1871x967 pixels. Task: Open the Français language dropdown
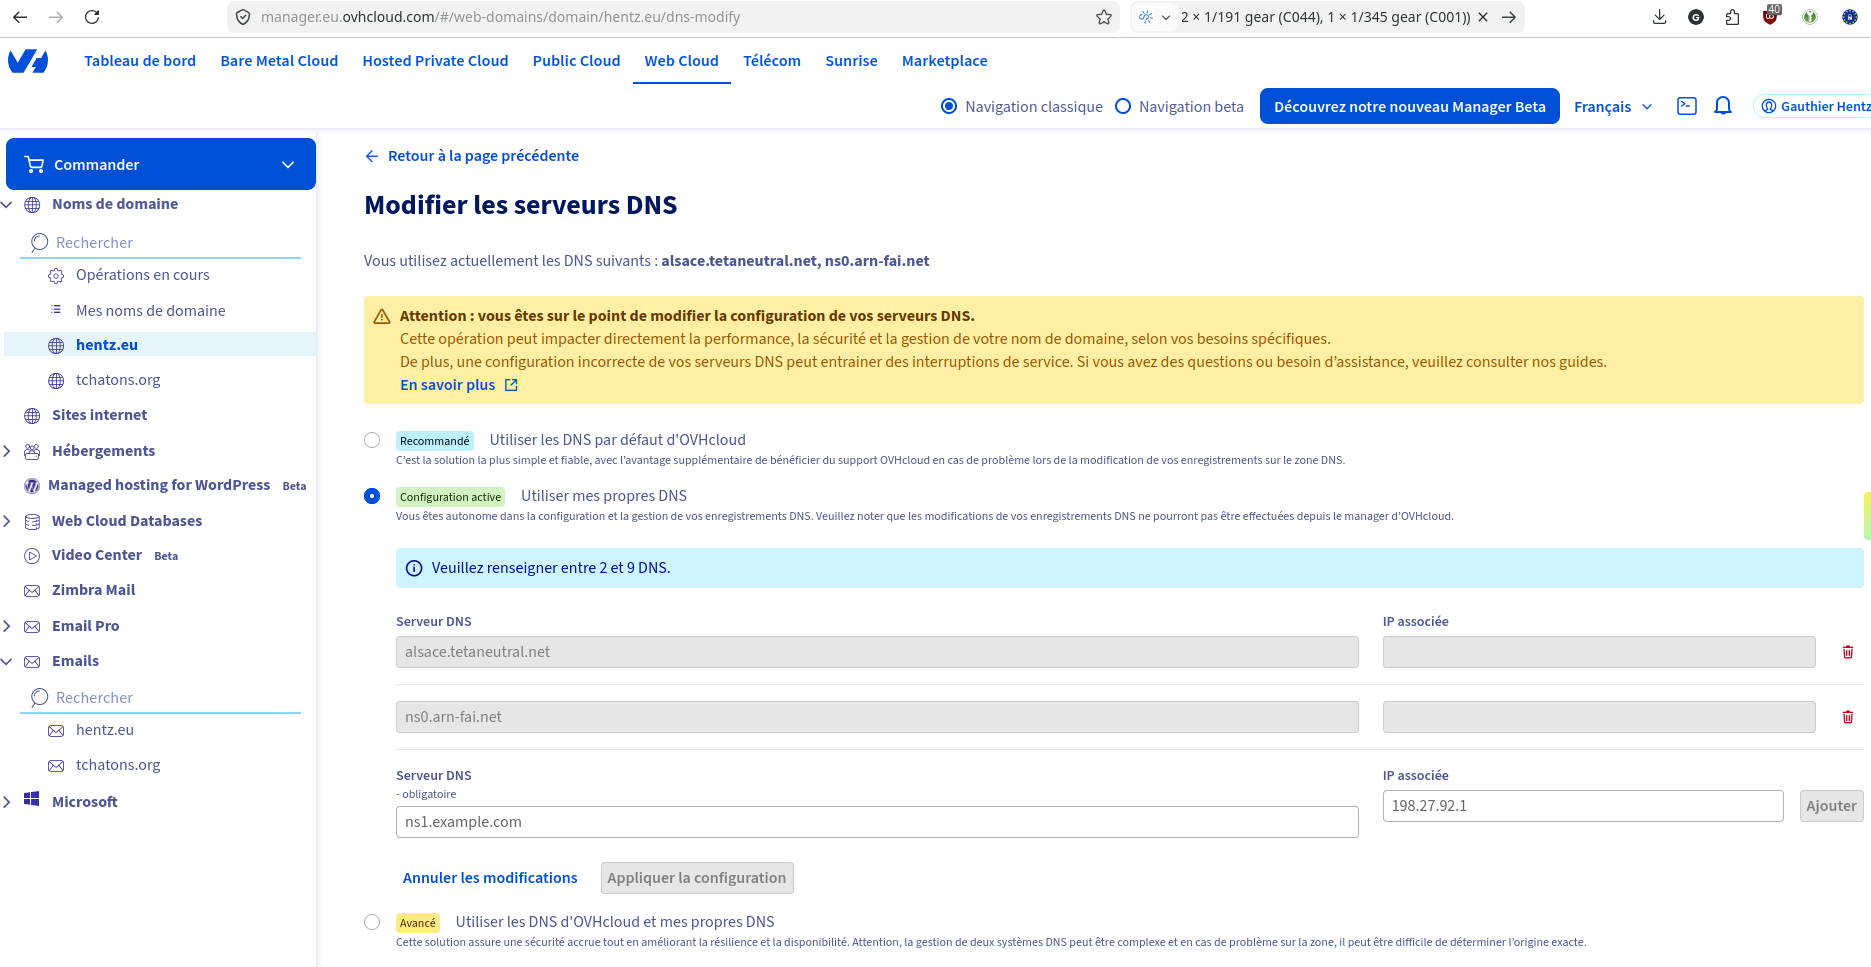click(x=1613, y=106)
